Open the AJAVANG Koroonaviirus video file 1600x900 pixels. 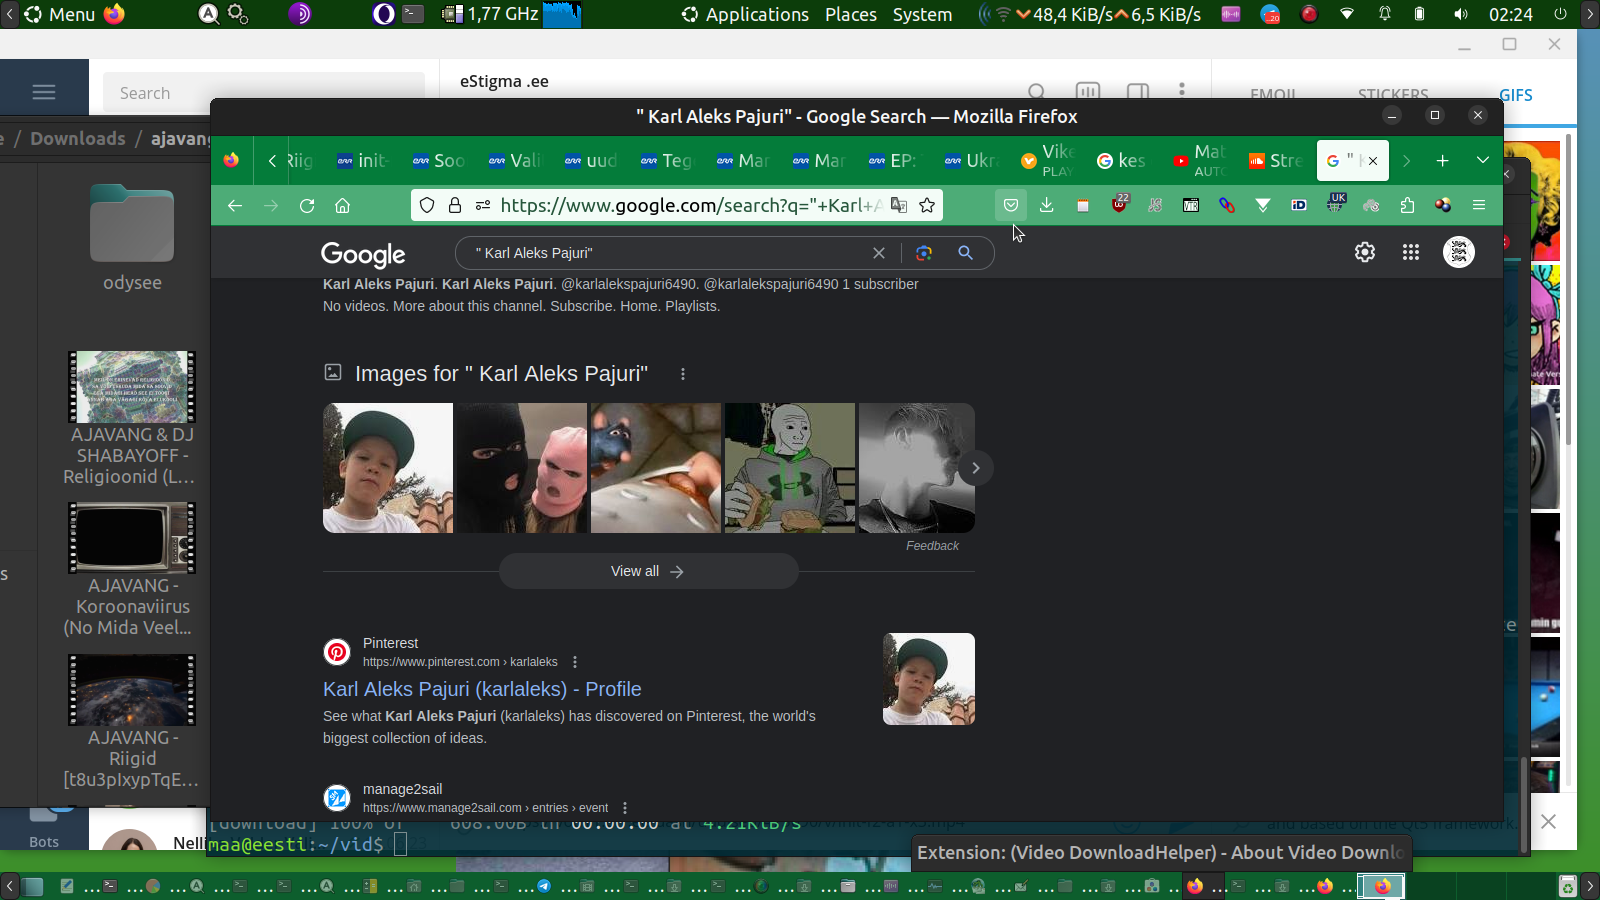tap(132, 570)
